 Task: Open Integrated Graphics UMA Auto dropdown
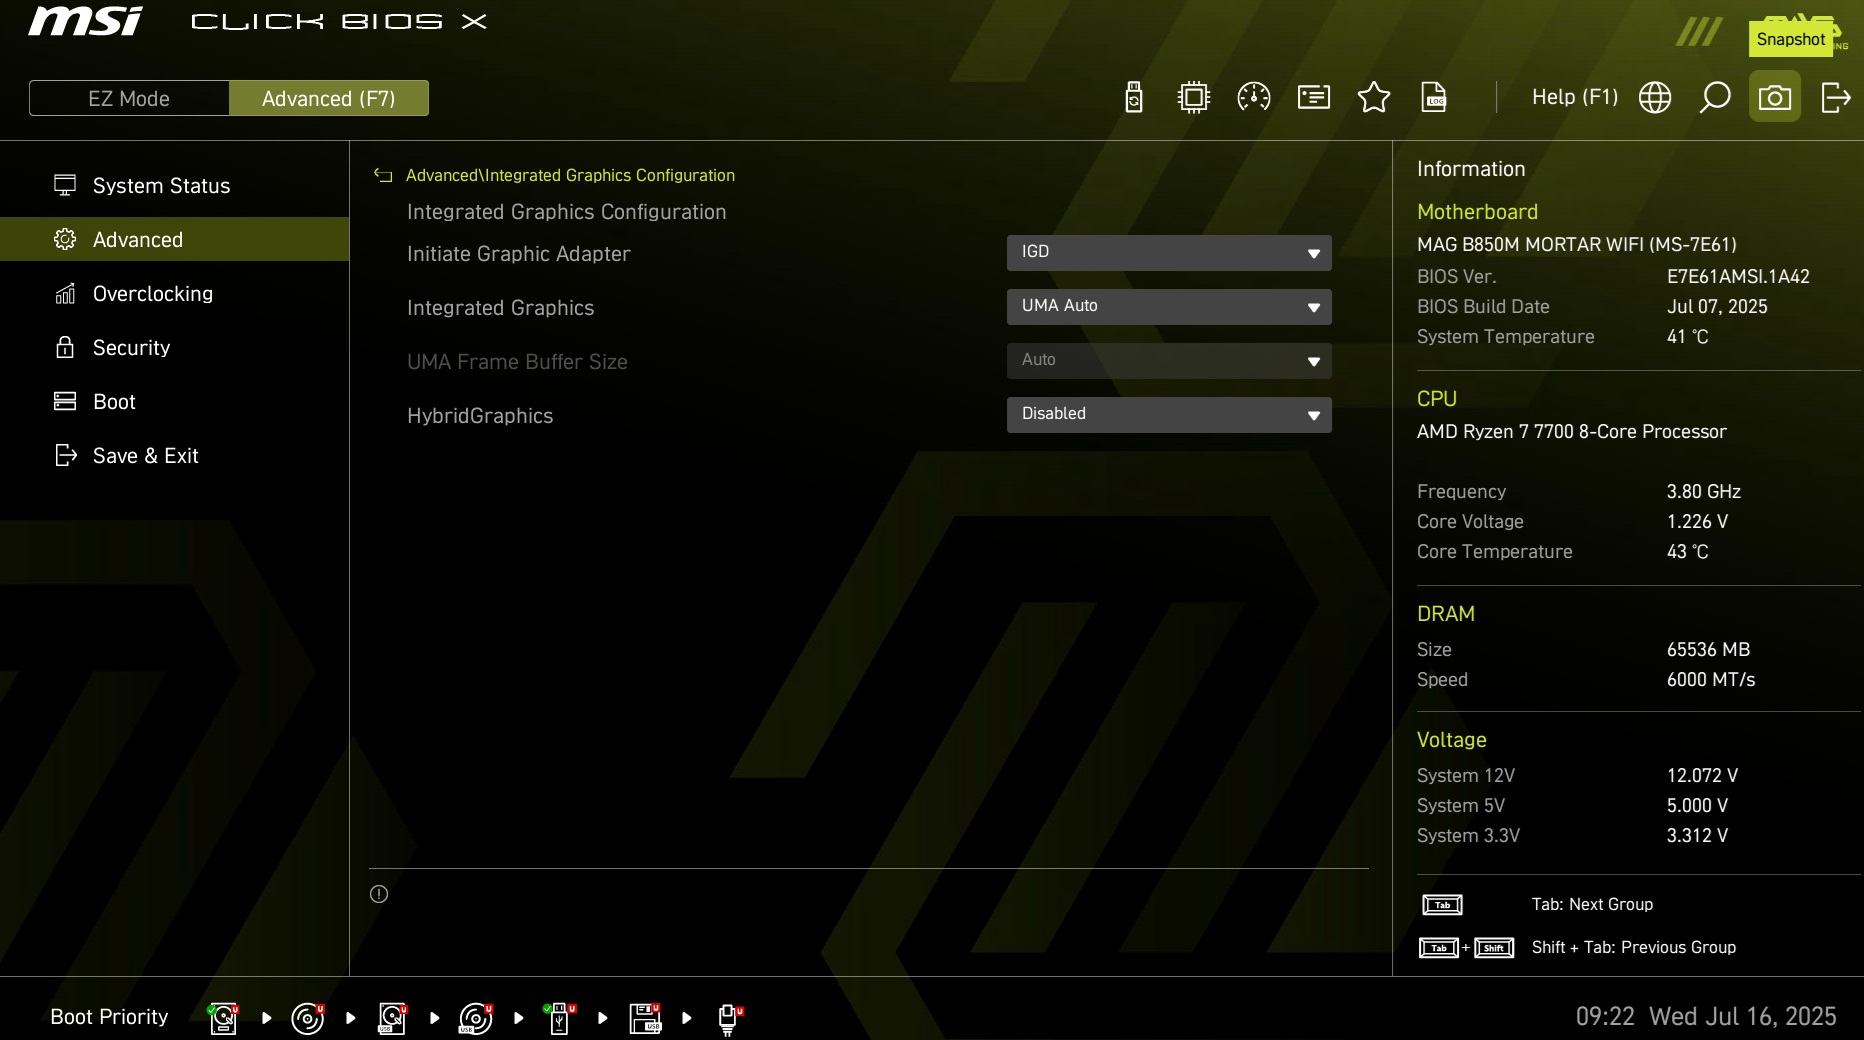click(1169, 307)
